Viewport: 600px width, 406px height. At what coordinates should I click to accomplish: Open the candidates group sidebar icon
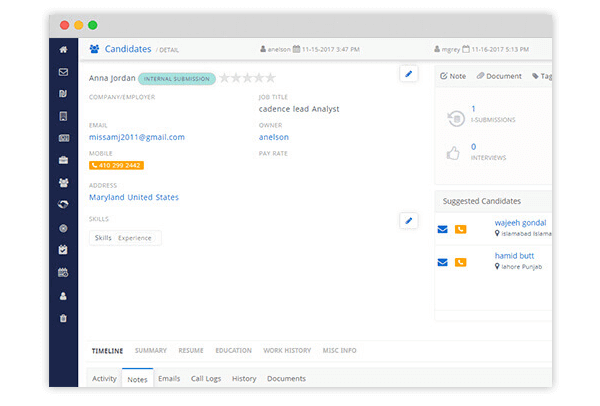pos(64,183)
